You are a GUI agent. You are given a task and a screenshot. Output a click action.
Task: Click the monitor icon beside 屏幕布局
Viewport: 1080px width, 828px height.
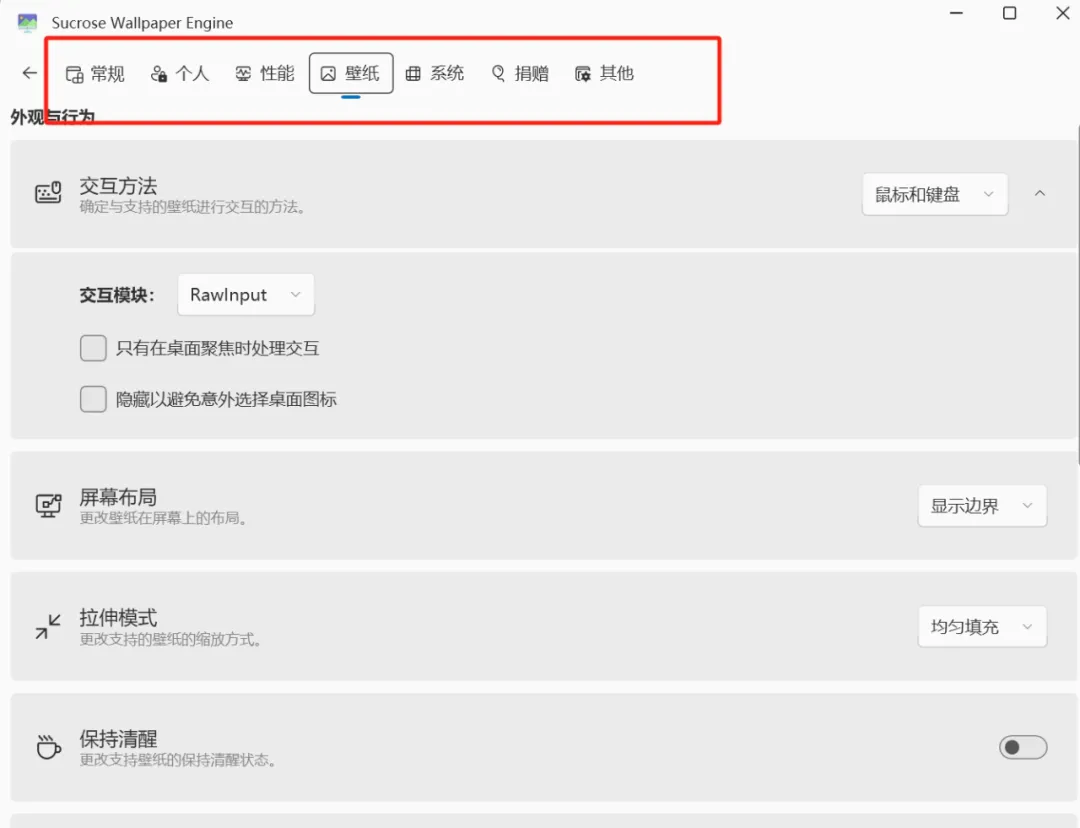[x=48, y=506]
